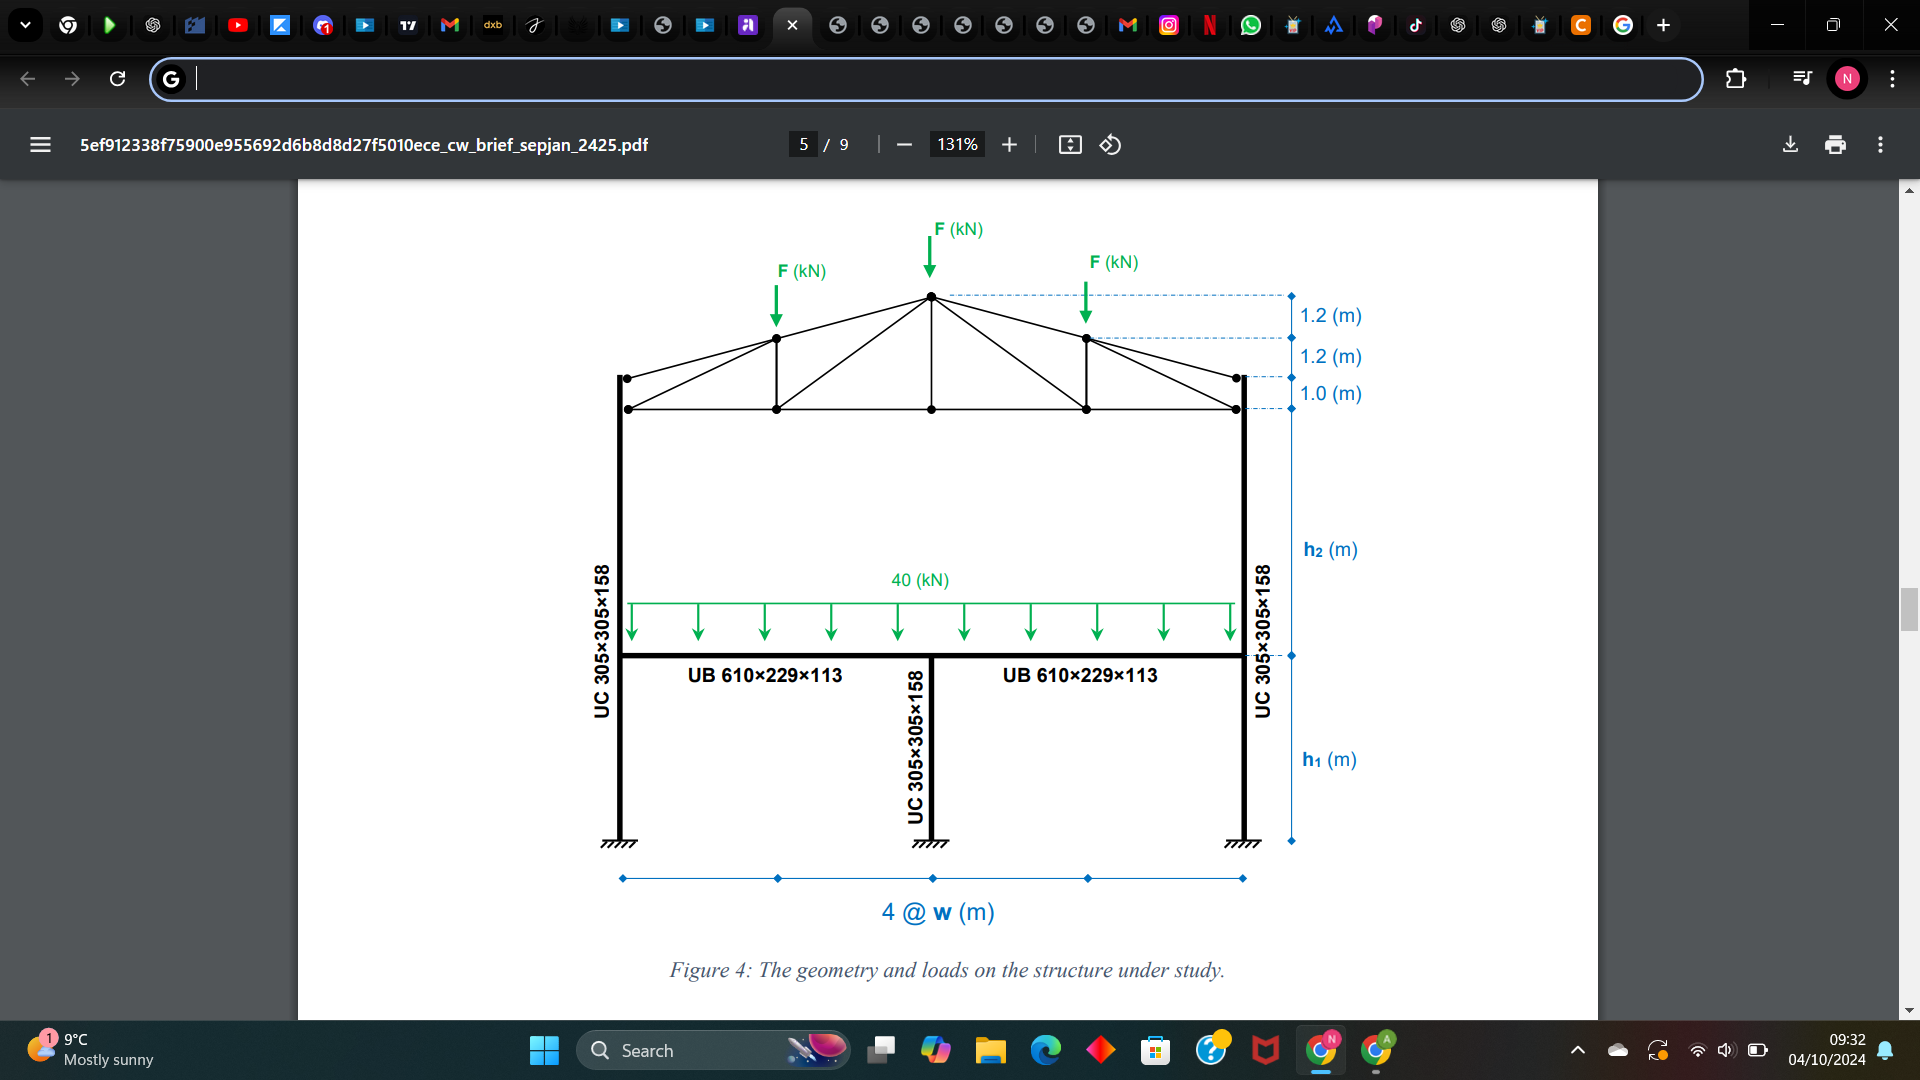Open the Chrome profile avatar N
The height and width of the screenshot is (1080, 1920).
(x=1846, y=79)
